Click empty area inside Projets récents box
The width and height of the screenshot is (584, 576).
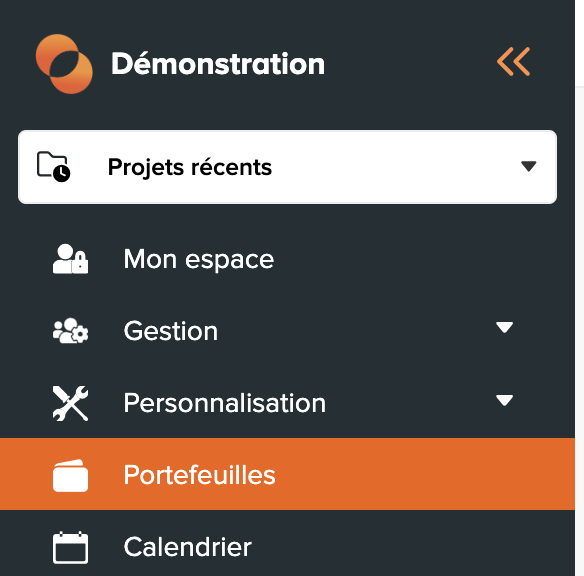click(395, 167)
